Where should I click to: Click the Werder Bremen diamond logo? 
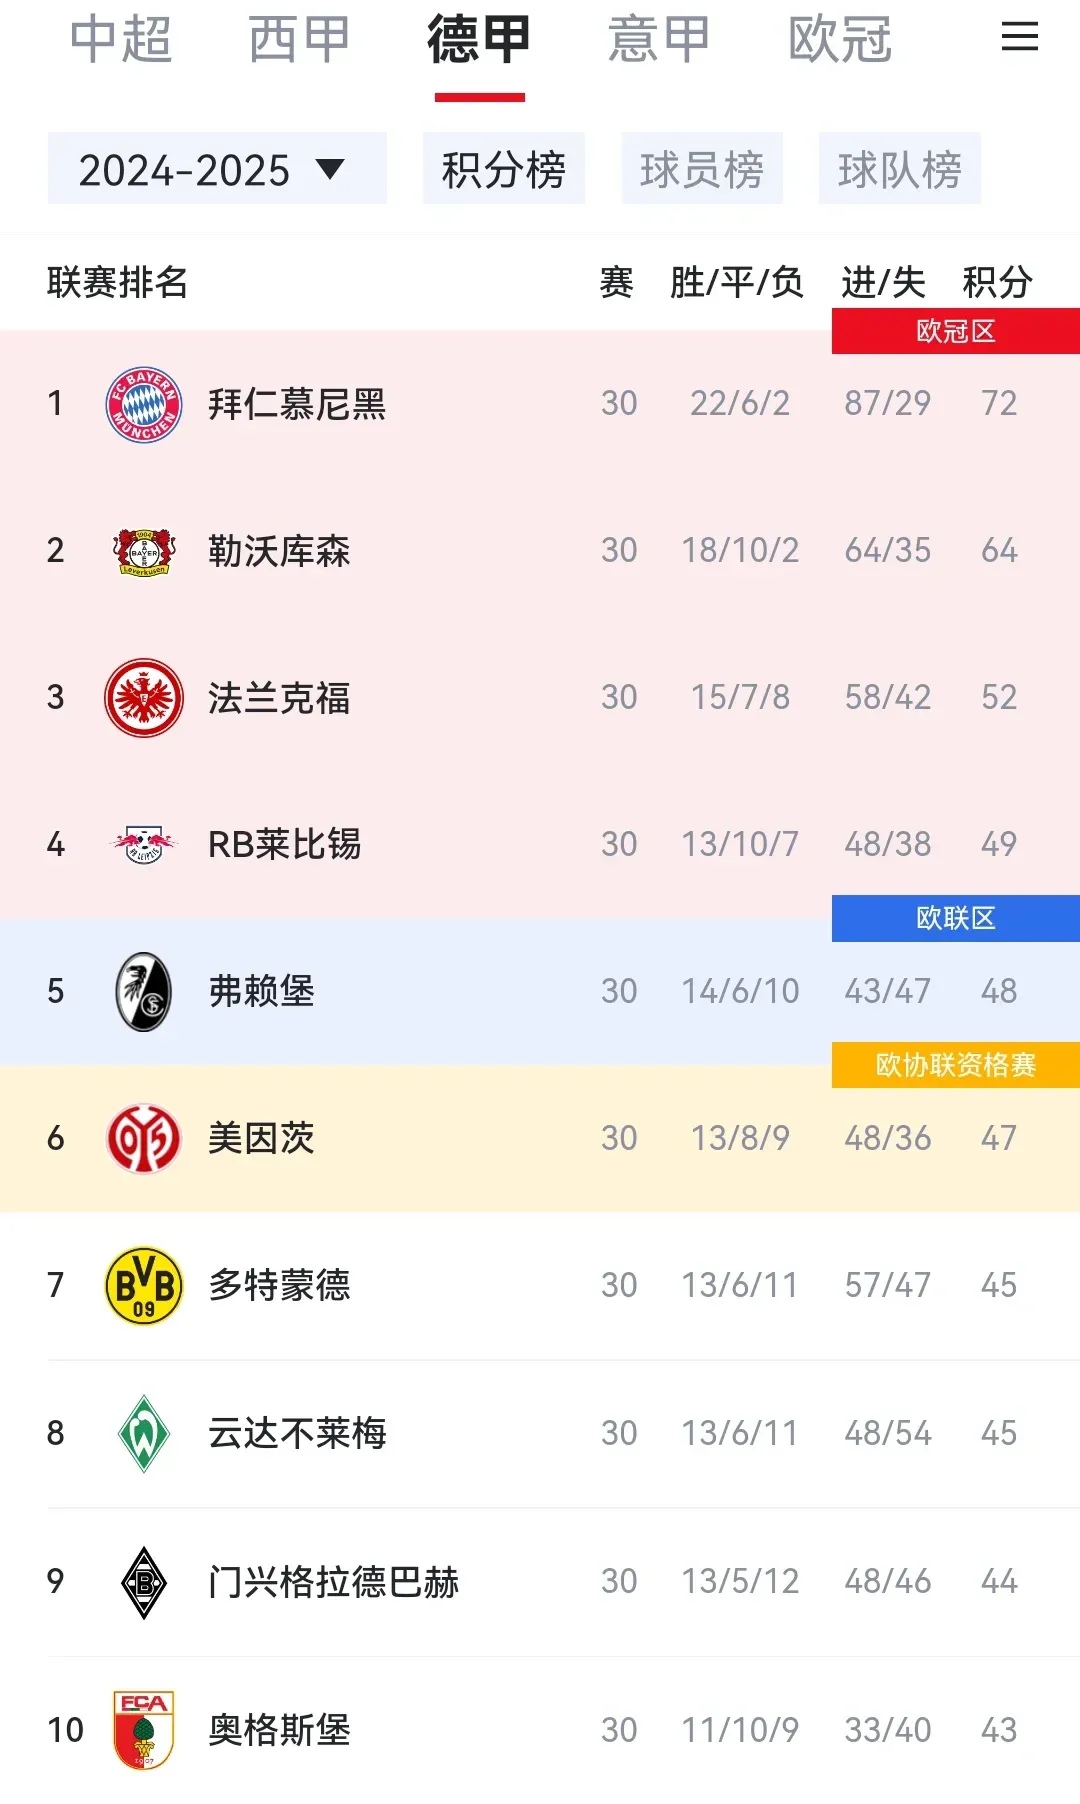tap(144, 1433)
